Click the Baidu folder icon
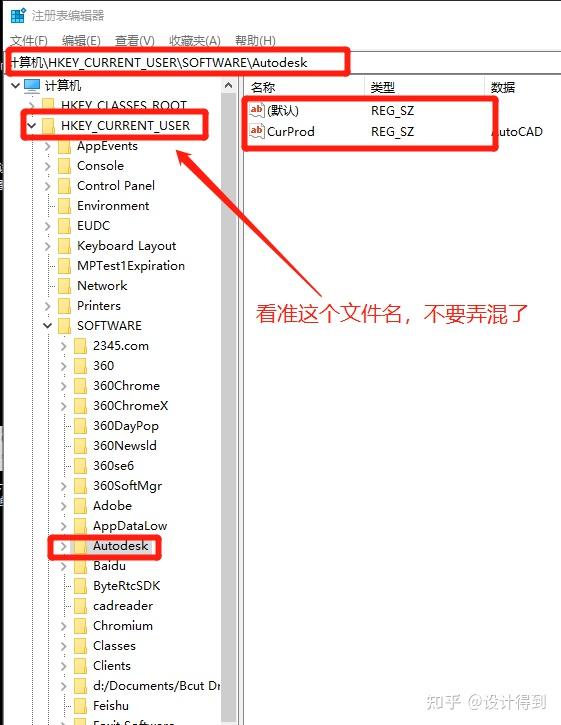The height and width of the screenshot is (725, 561). (x=80, y=566)
